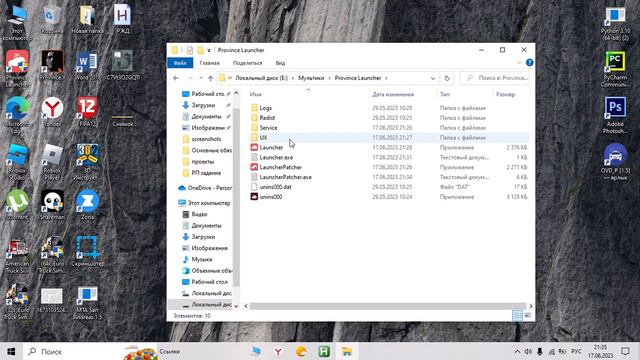Go back in Explorer navigation
640x360 pixels.
tap(176, 78)
